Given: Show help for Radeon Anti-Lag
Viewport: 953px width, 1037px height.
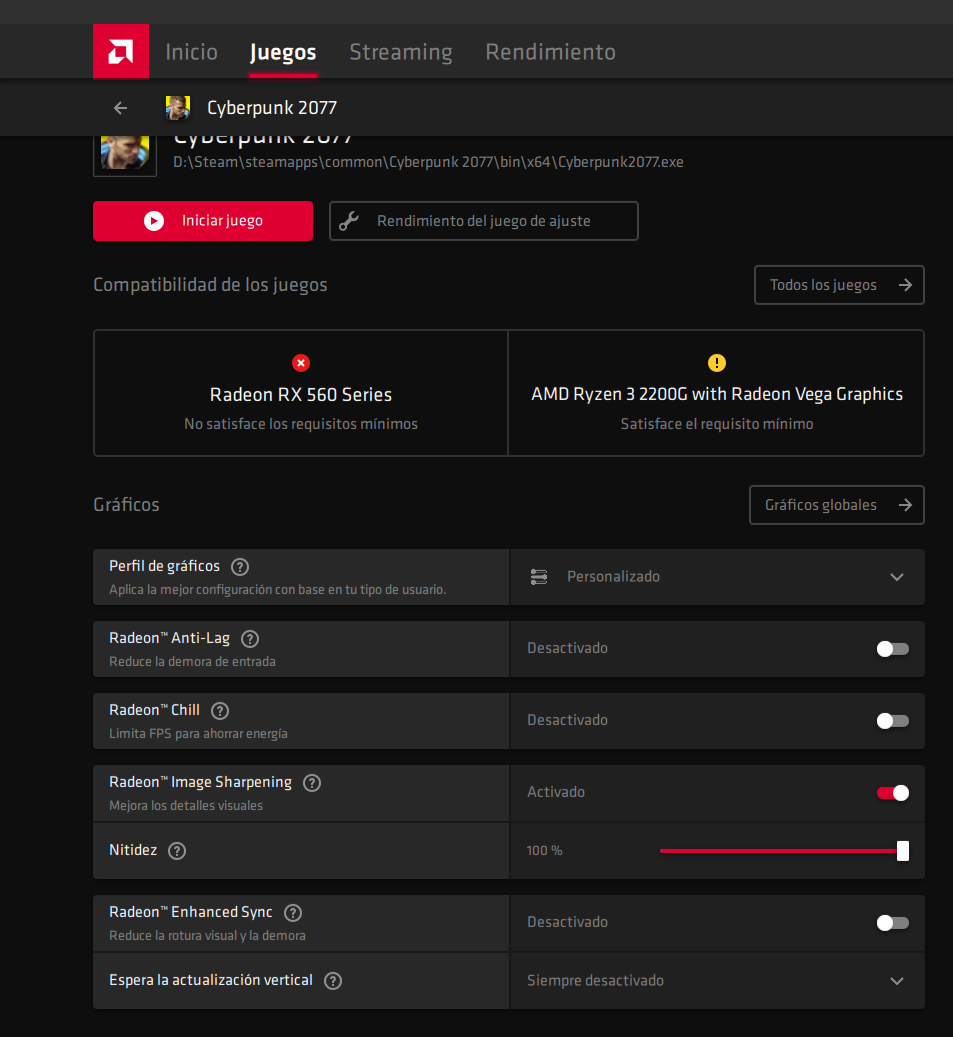Looking at the screenshot, I should [x=250, y=639].
